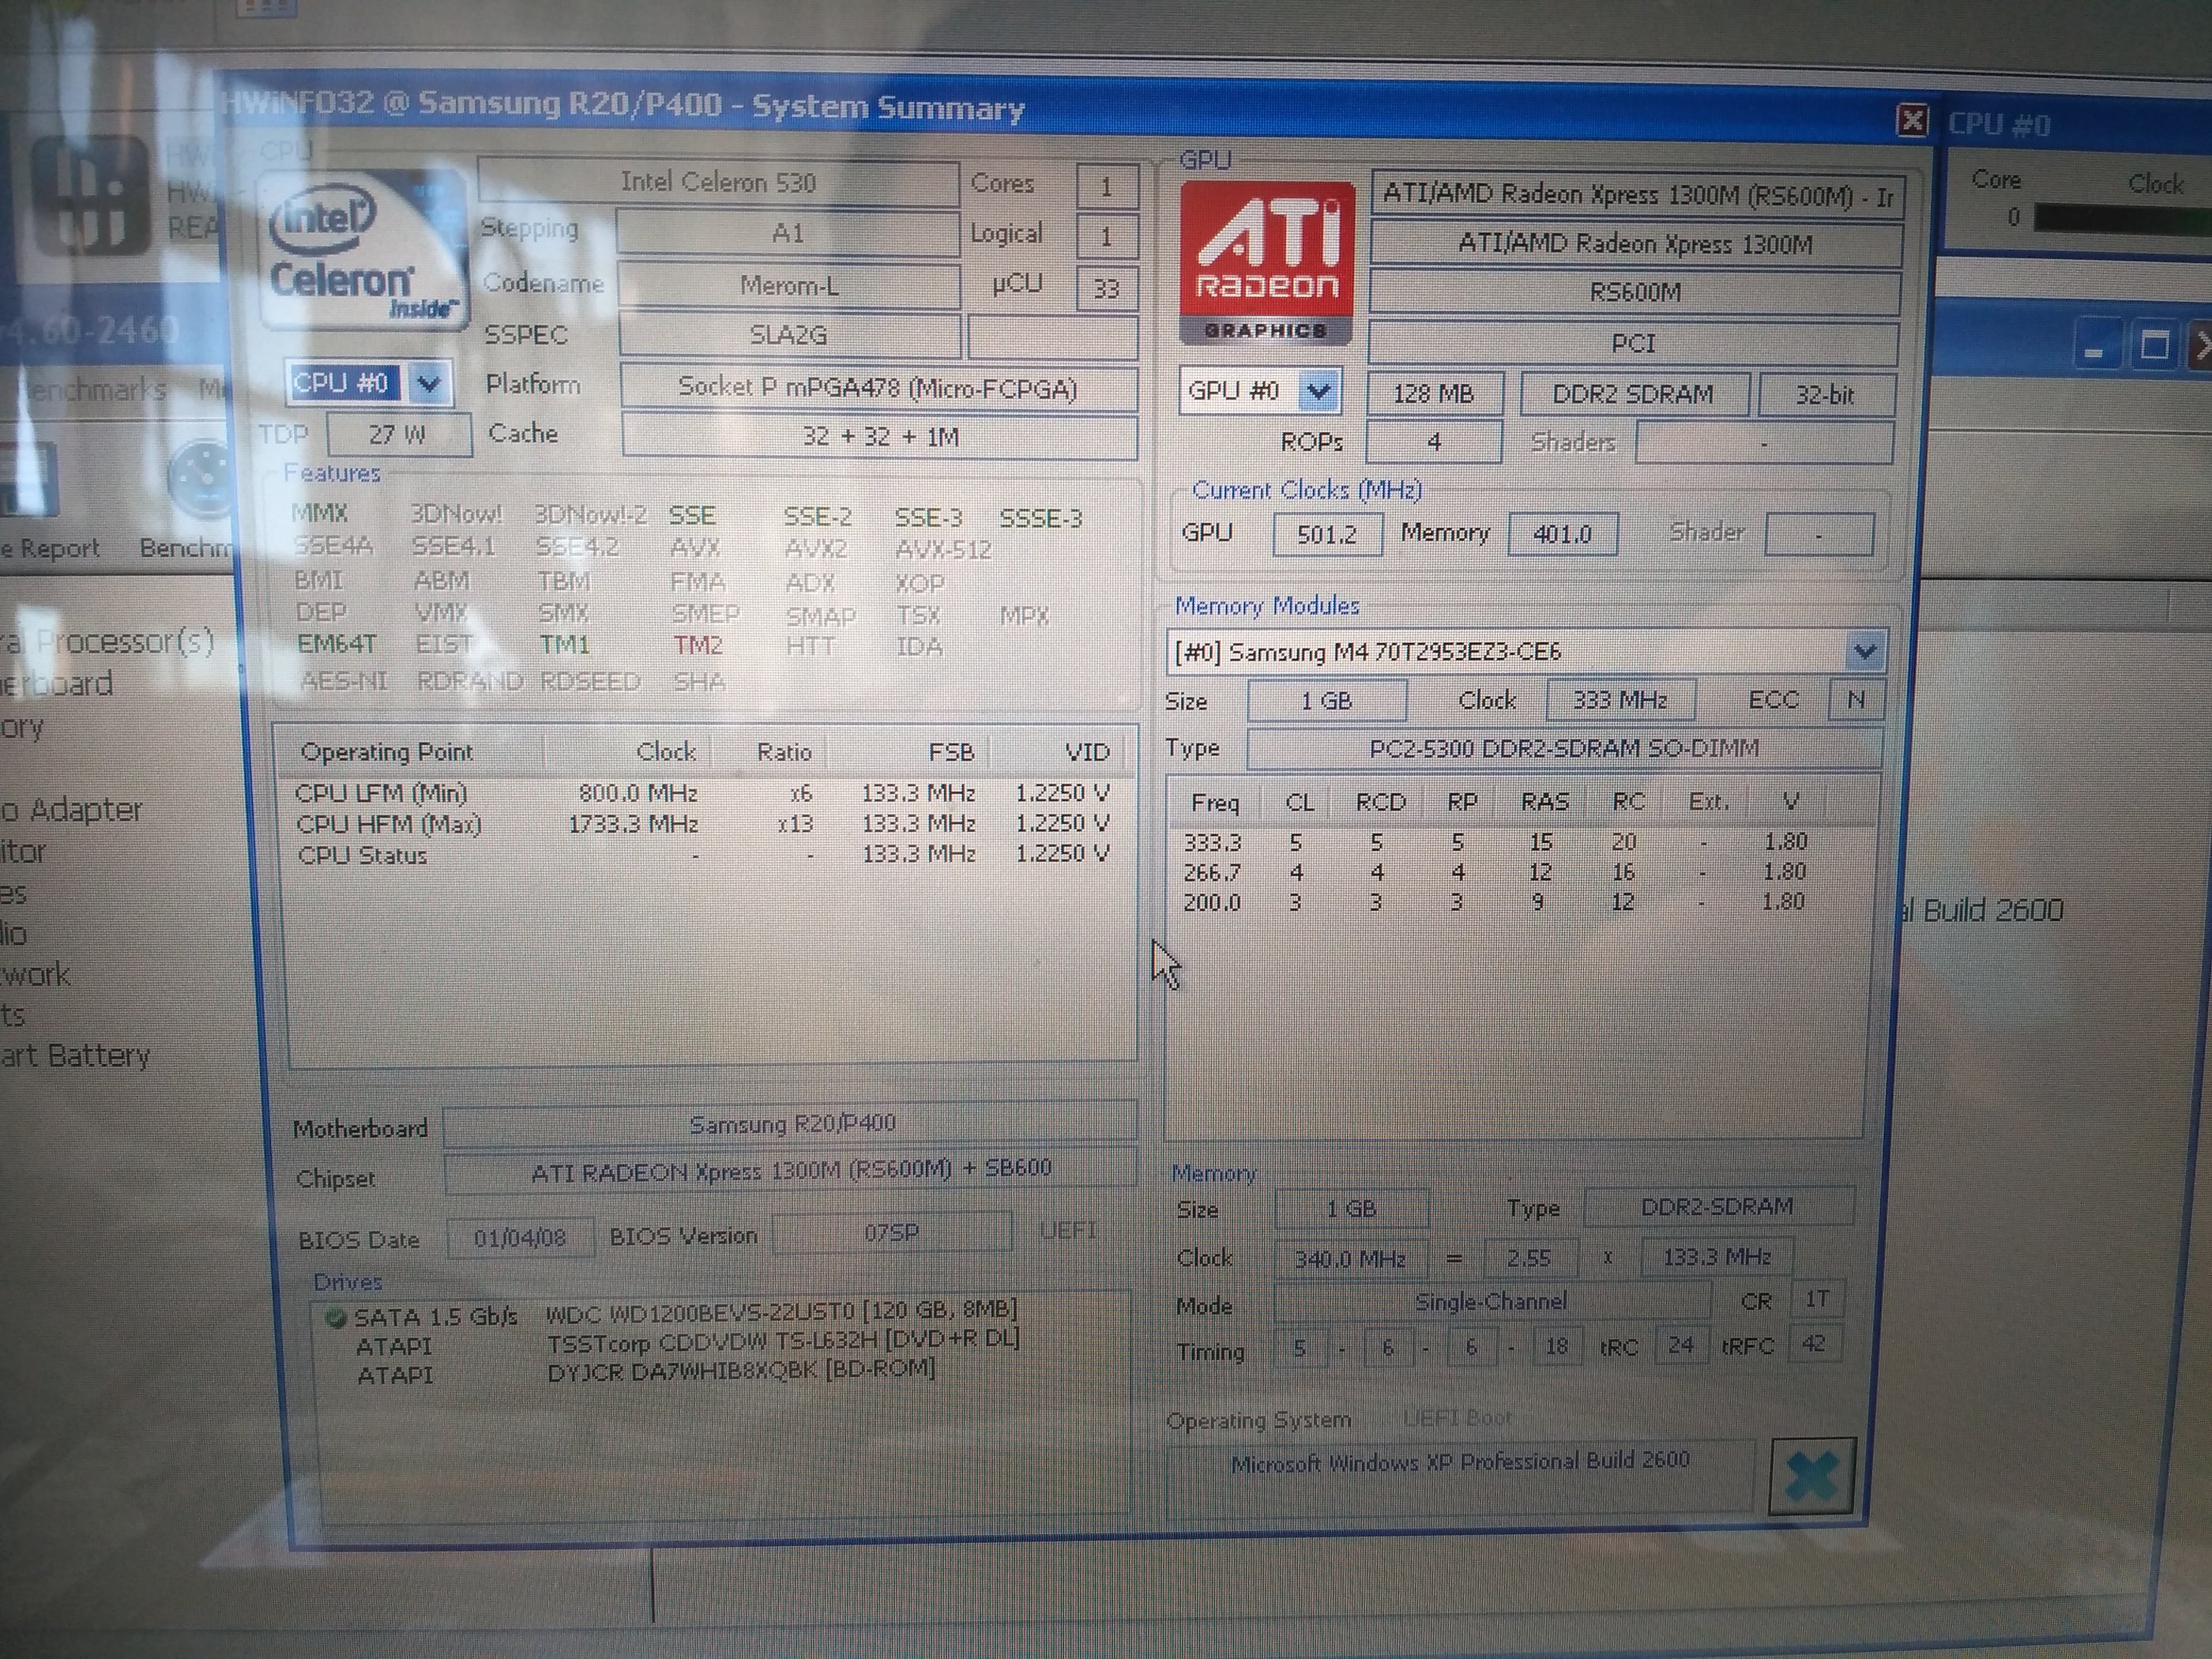This screenshot has width=2212, height=1659.
Task: Open the Benchmarks menu
Action: coord(95,389)
